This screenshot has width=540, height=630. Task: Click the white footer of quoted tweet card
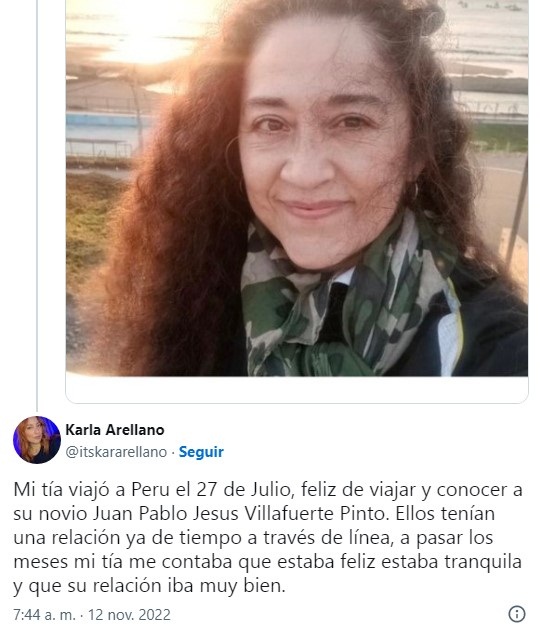point(297,389)
